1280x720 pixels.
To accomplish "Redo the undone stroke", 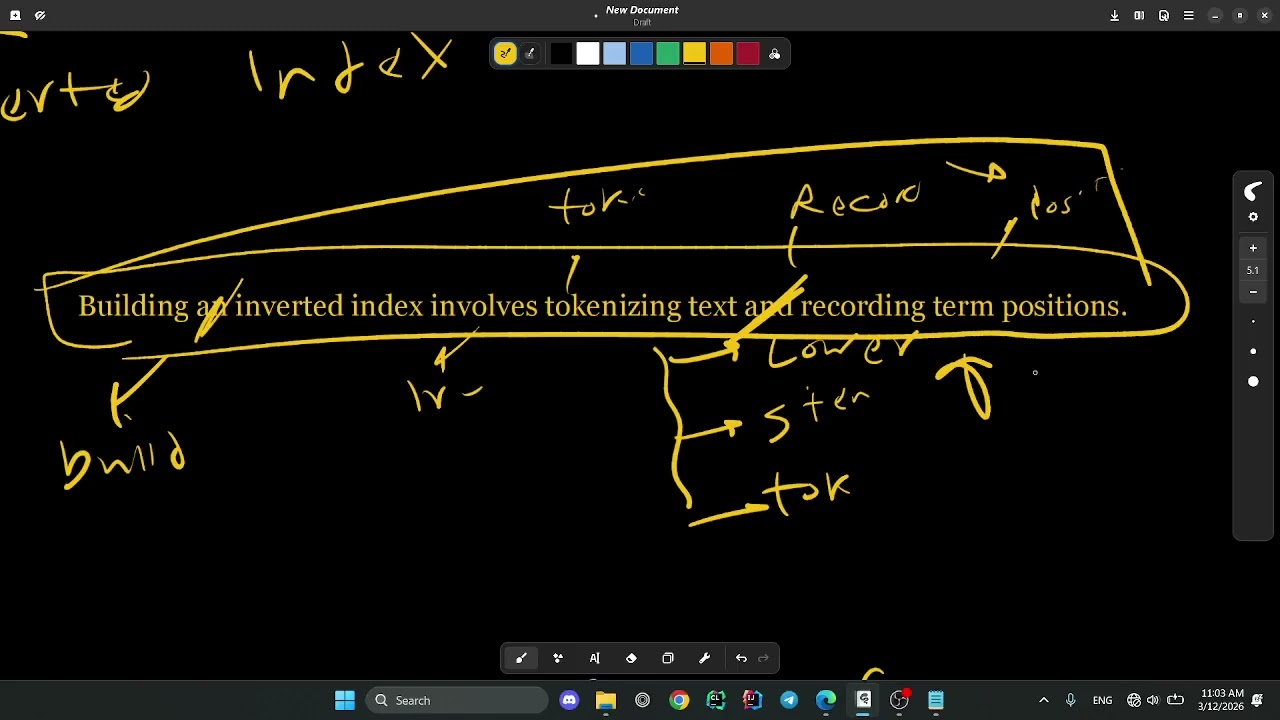I will (764, 658).
